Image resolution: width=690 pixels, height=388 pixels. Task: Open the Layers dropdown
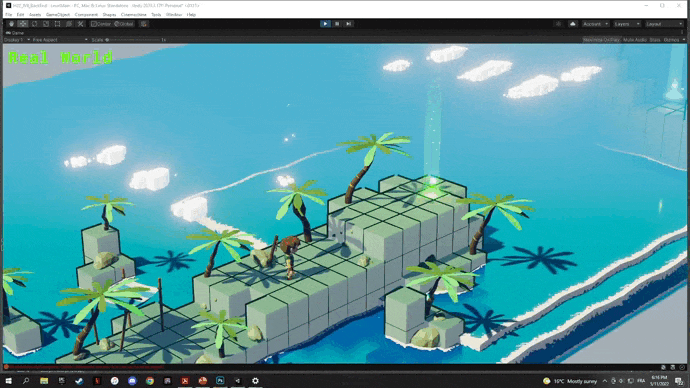pos(627,24)
